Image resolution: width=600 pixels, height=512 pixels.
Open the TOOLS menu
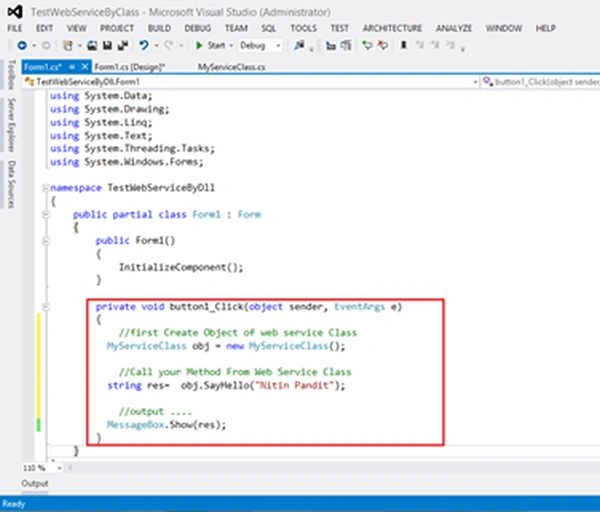303,28
